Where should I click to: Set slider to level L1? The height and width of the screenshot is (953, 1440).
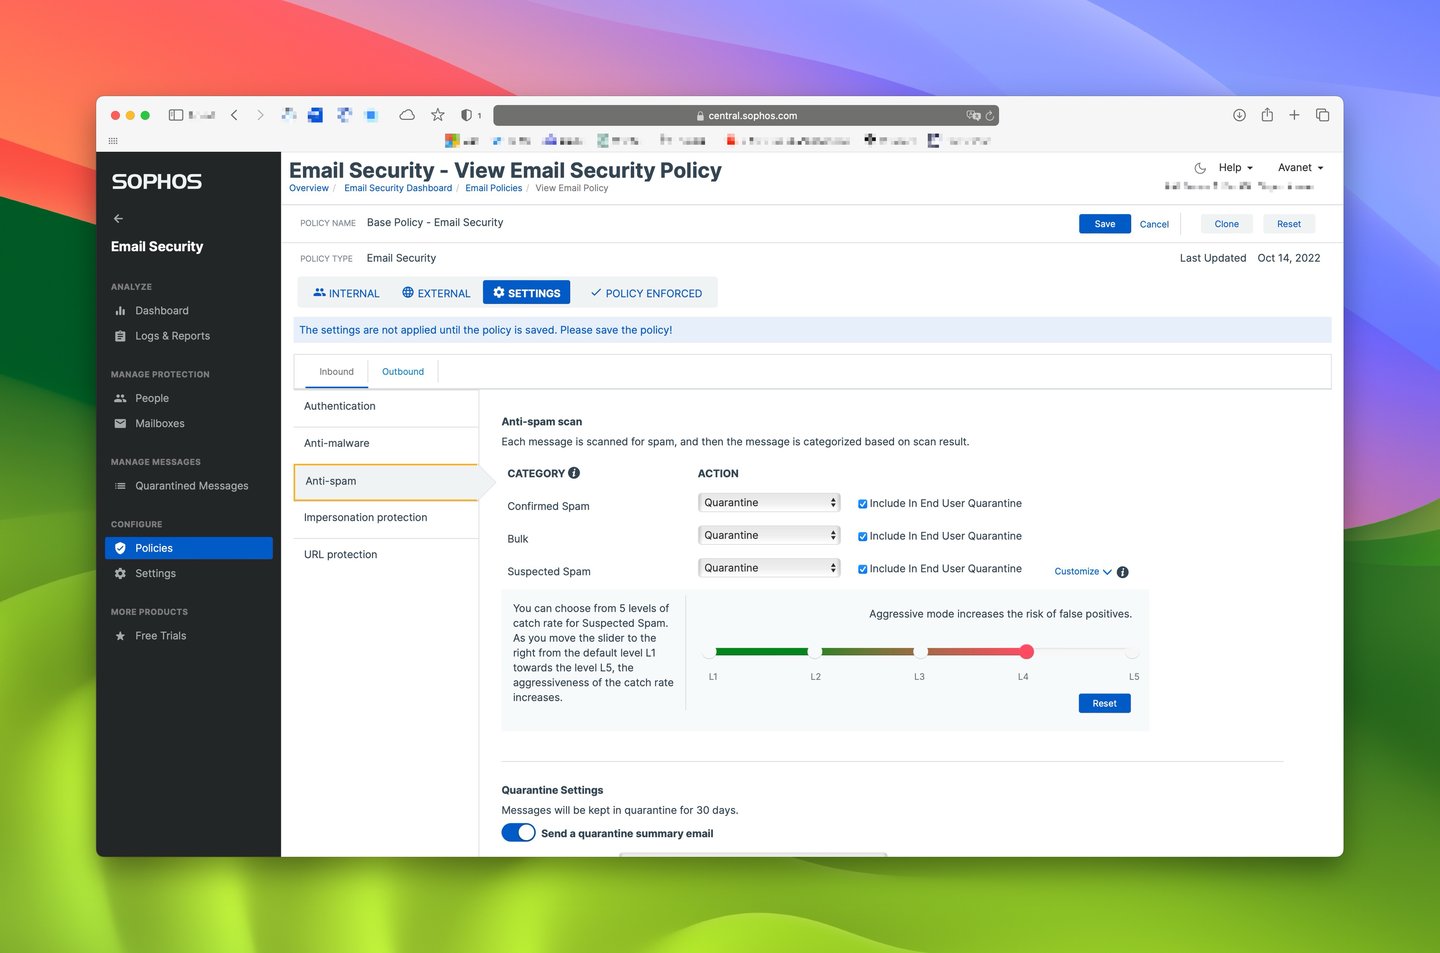(710, 652)
